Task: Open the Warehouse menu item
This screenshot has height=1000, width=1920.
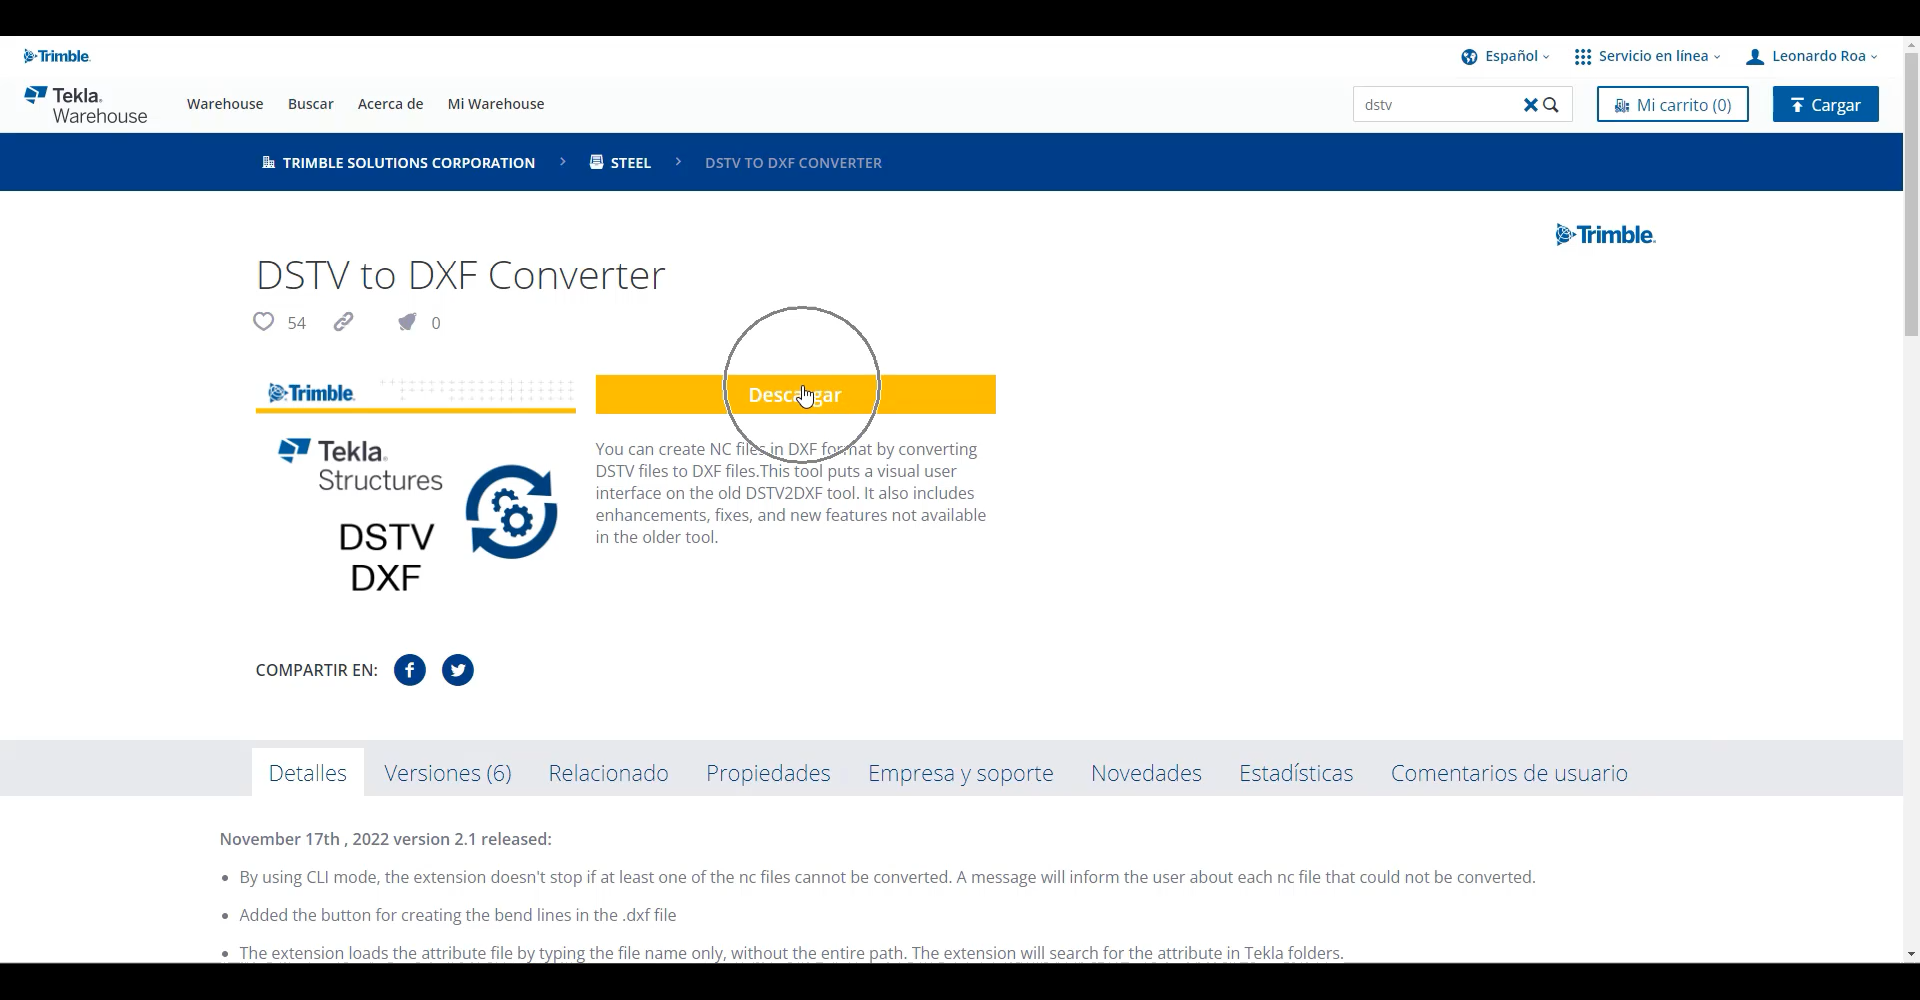Action: (x=225, y=104)
